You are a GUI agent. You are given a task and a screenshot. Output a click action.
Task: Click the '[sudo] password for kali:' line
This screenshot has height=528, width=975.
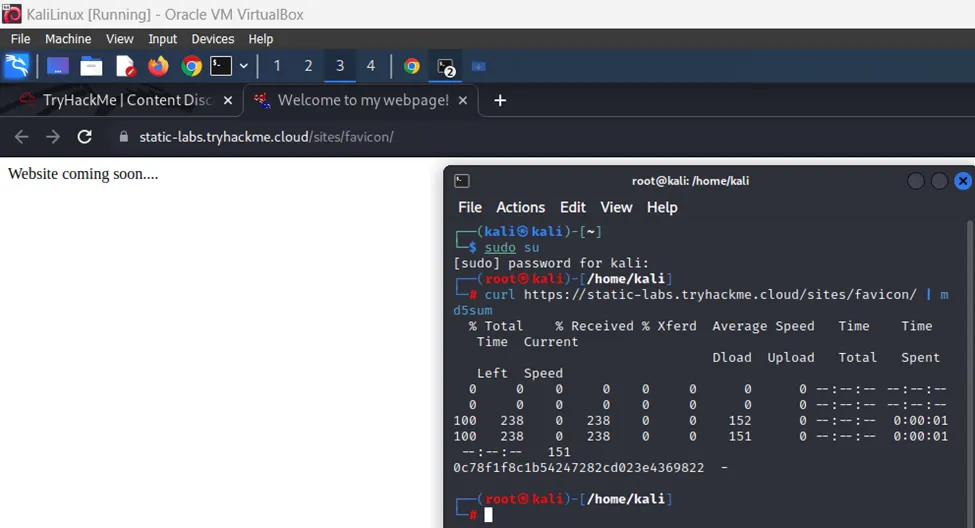[x=551, y=263]
